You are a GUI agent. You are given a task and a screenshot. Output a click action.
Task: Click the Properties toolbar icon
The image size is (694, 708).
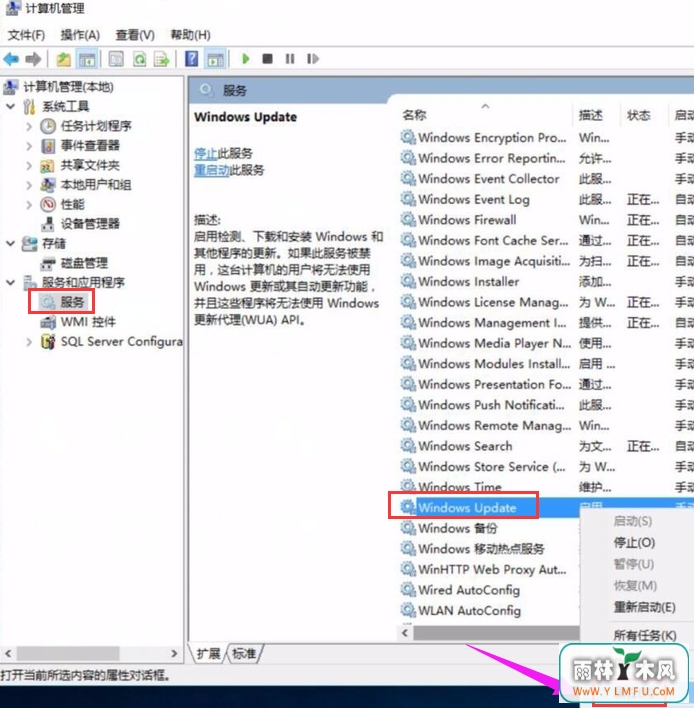pyautogui.click(x=116, y=59)
